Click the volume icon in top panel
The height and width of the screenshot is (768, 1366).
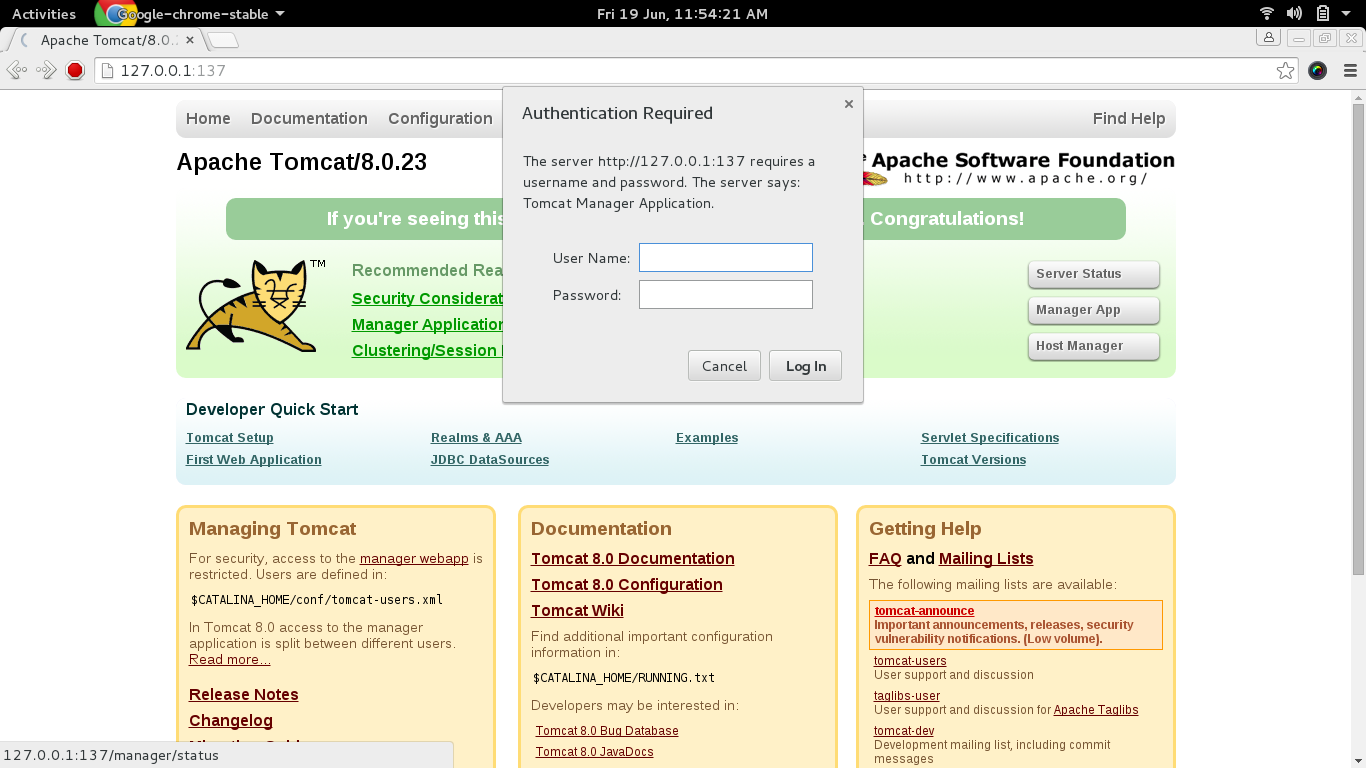tap(1294, 14)
